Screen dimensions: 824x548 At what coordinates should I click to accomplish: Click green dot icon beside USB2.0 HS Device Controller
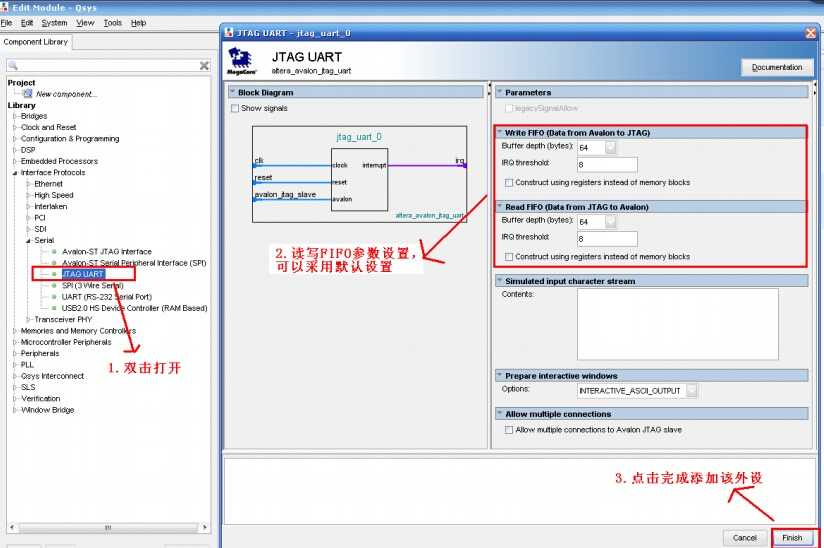(54, 308)
